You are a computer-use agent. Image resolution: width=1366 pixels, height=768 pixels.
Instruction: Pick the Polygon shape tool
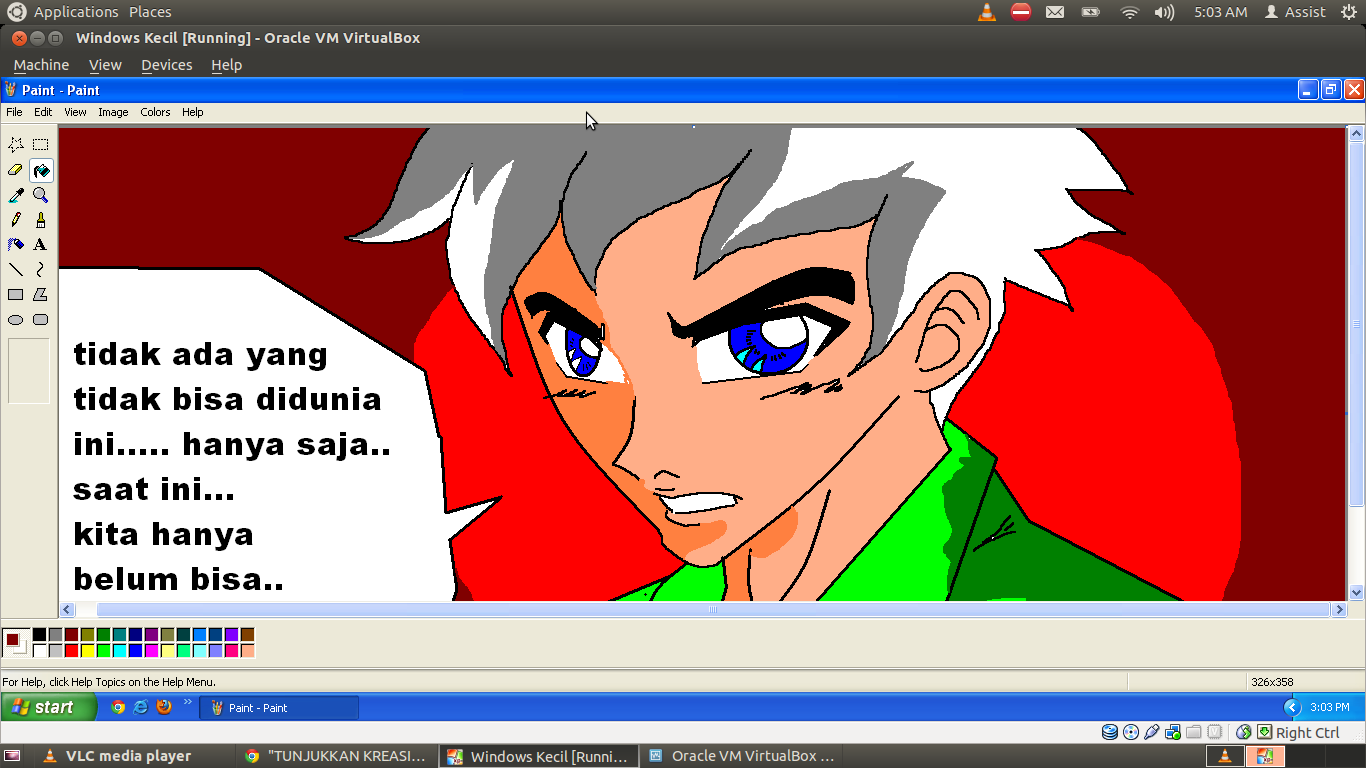click(x=41, y=295)
